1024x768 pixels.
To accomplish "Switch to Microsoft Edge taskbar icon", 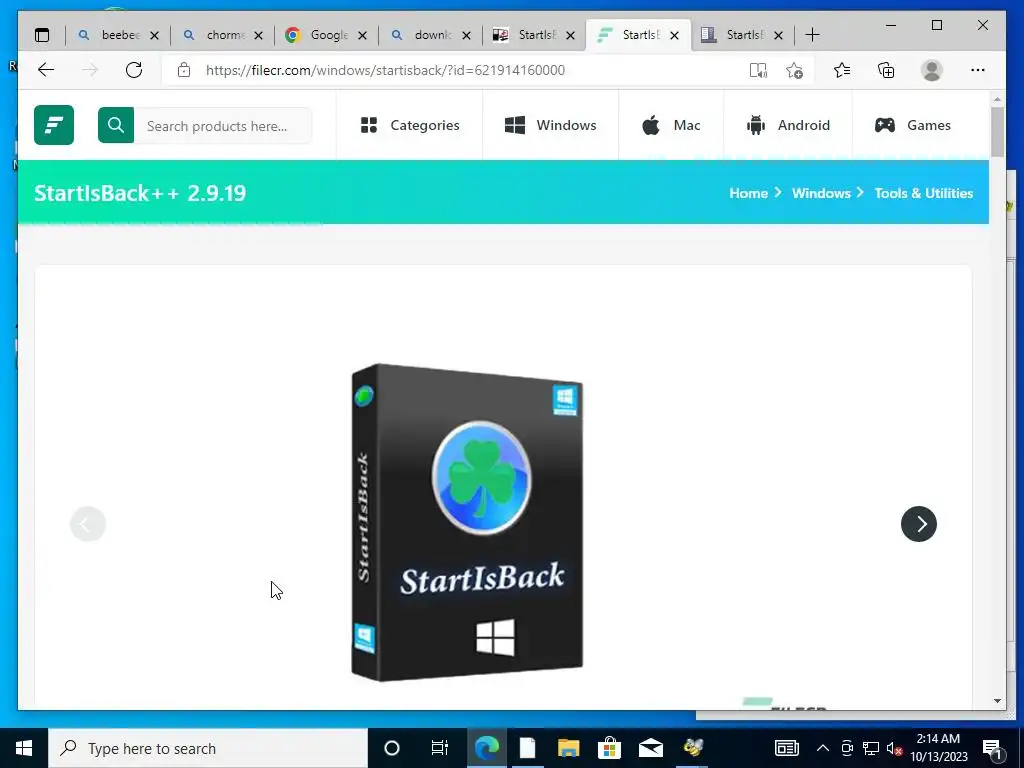I will coord(487,748).
